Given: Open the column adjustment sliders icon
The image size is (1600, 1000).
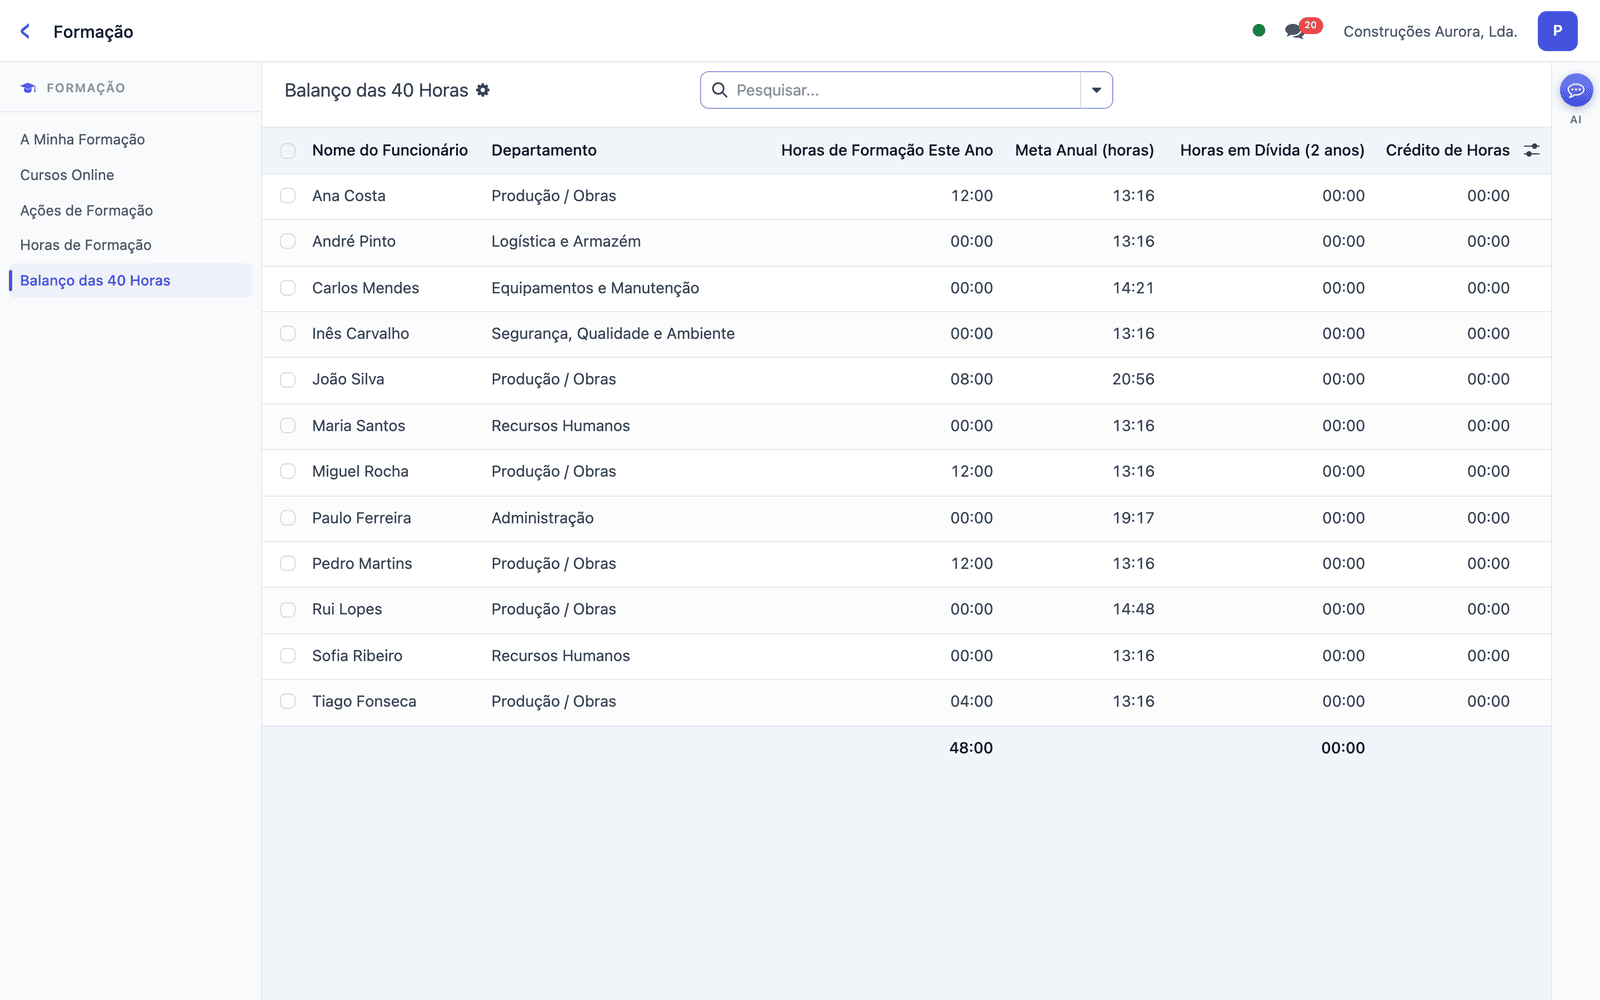Looking at the screenshot, I should point(1531,150).
